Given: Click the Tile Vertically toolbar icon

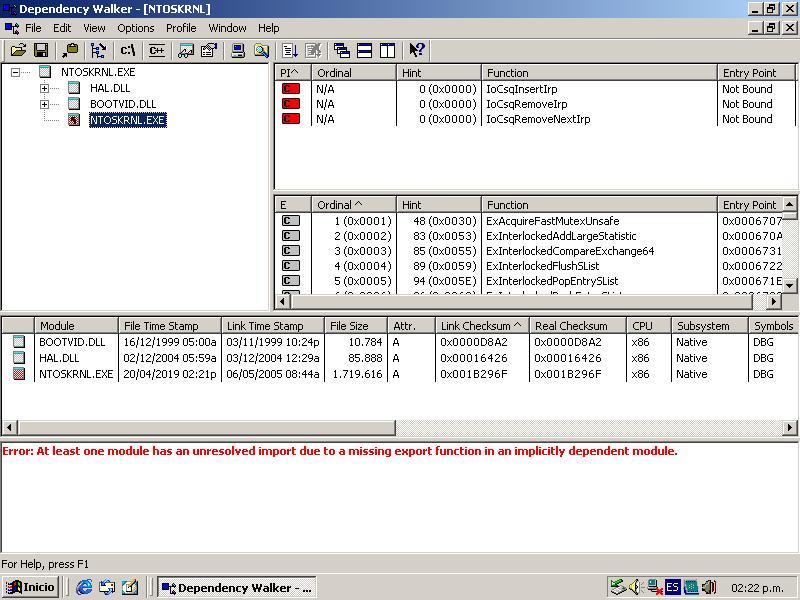Looking at the screenshot, I should 387,50.
